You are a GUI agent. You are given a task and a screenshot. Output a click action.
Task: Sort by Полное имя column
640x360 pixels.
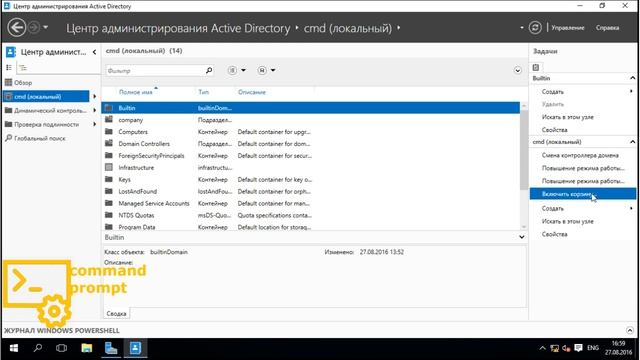pos(136,92)
